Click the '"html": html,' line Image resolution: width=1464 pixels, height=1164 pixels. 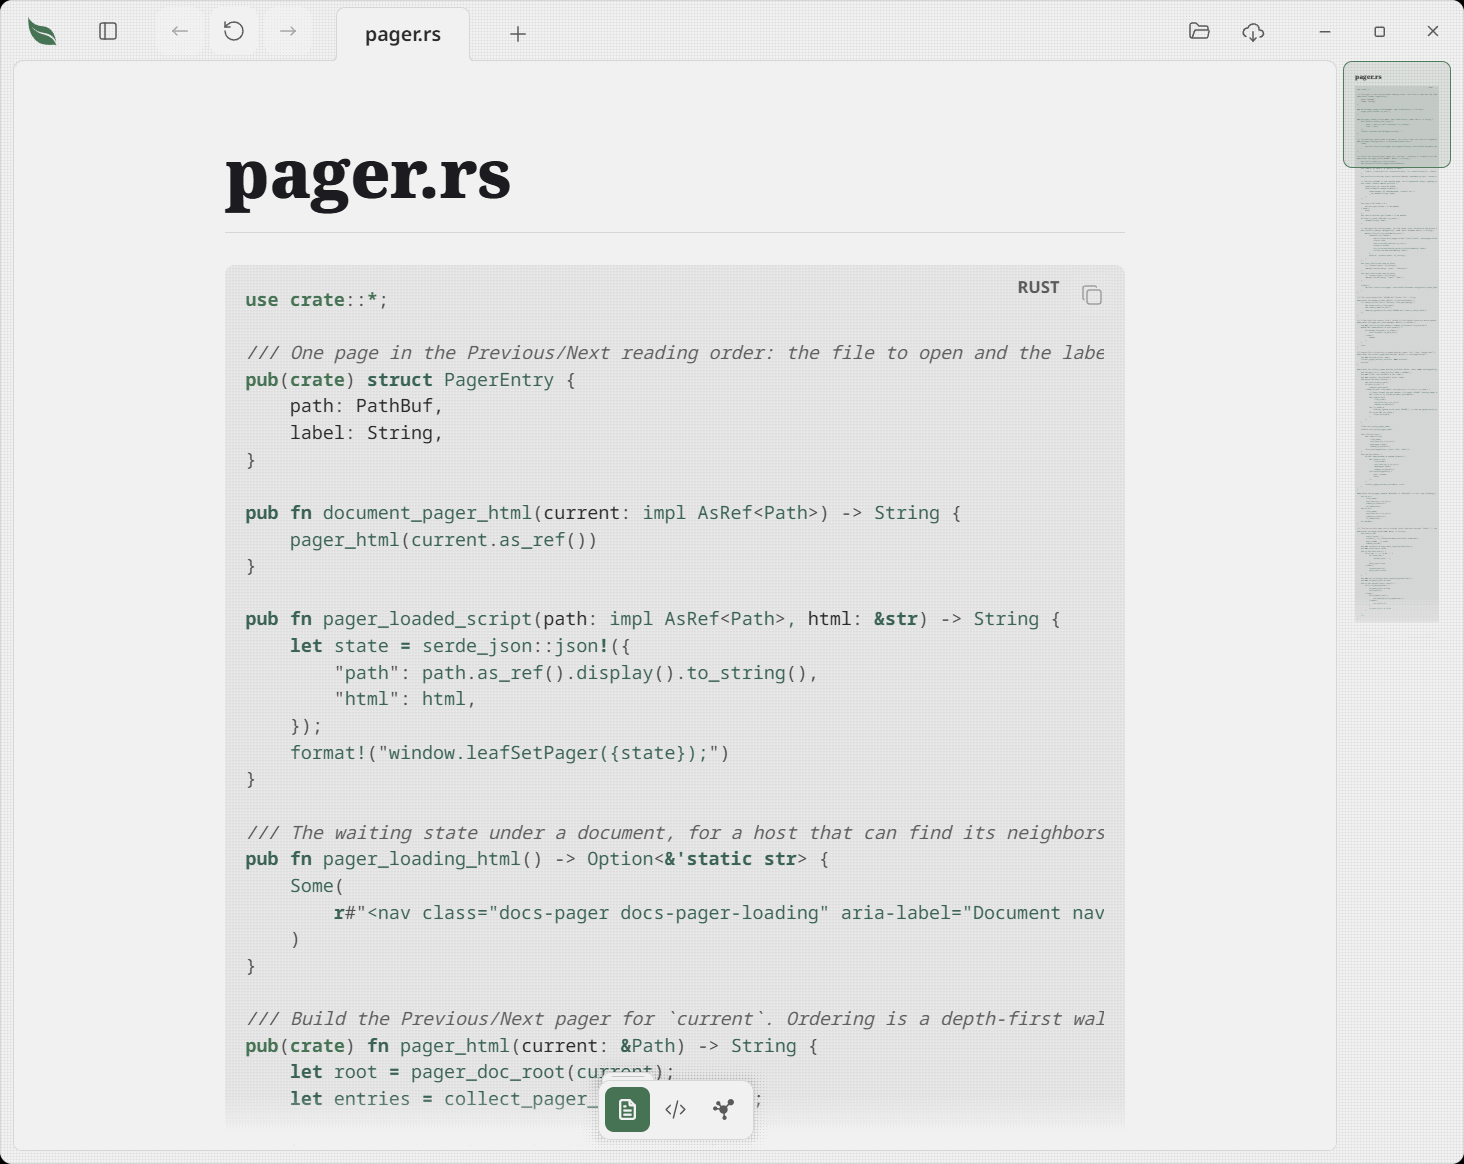coord(405,699)
